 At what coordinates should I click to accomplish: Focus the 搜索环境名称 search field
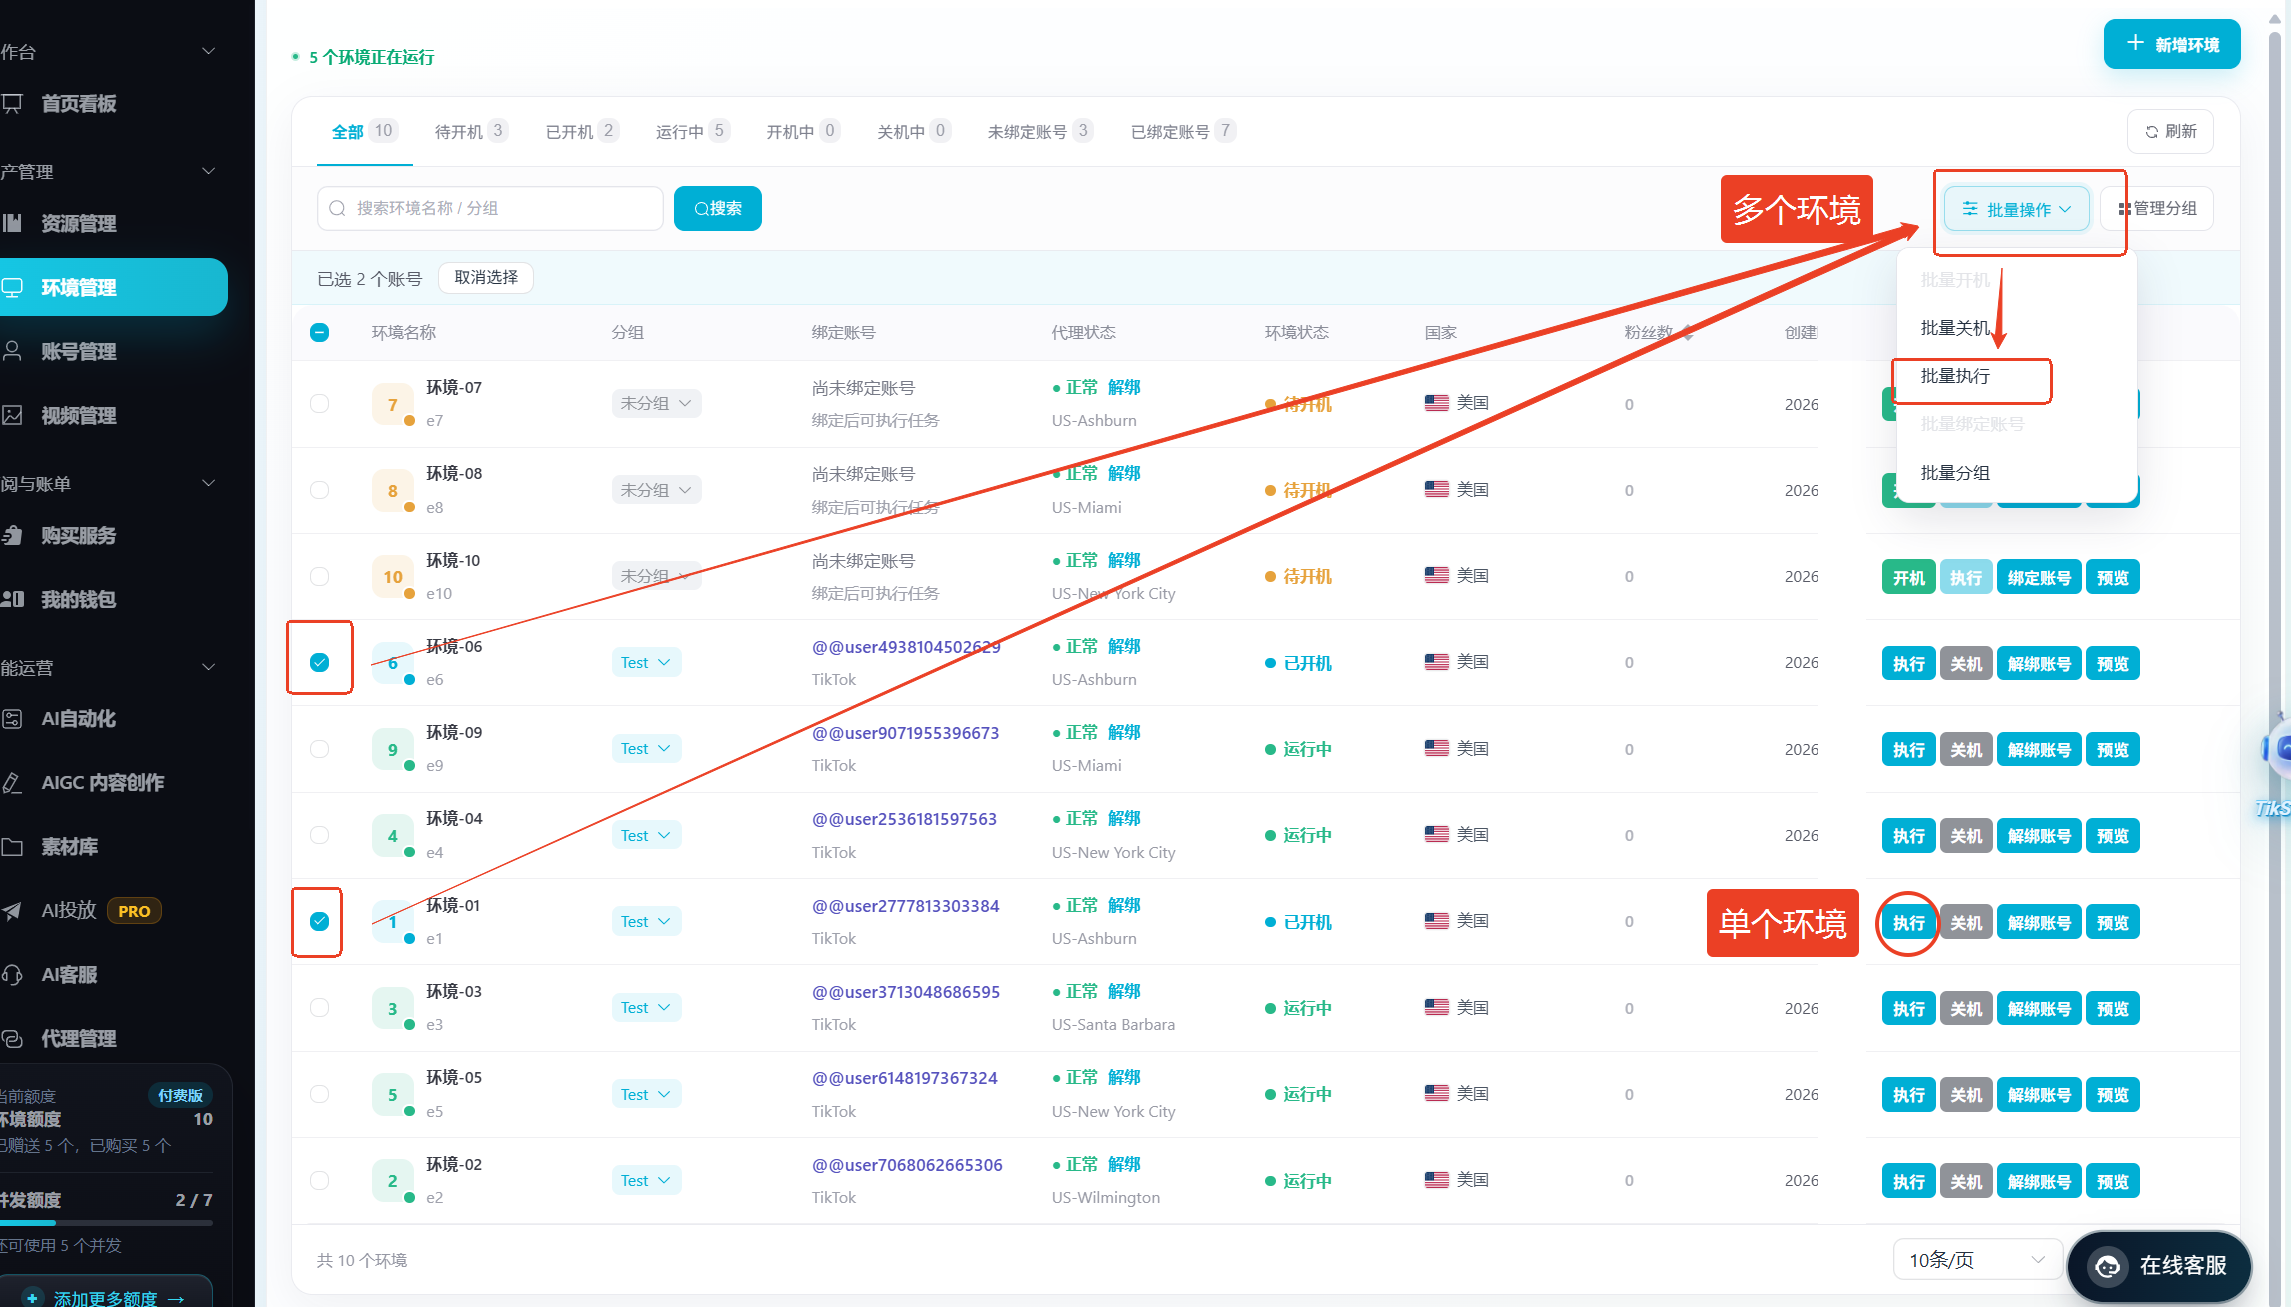tap(490, 208)
